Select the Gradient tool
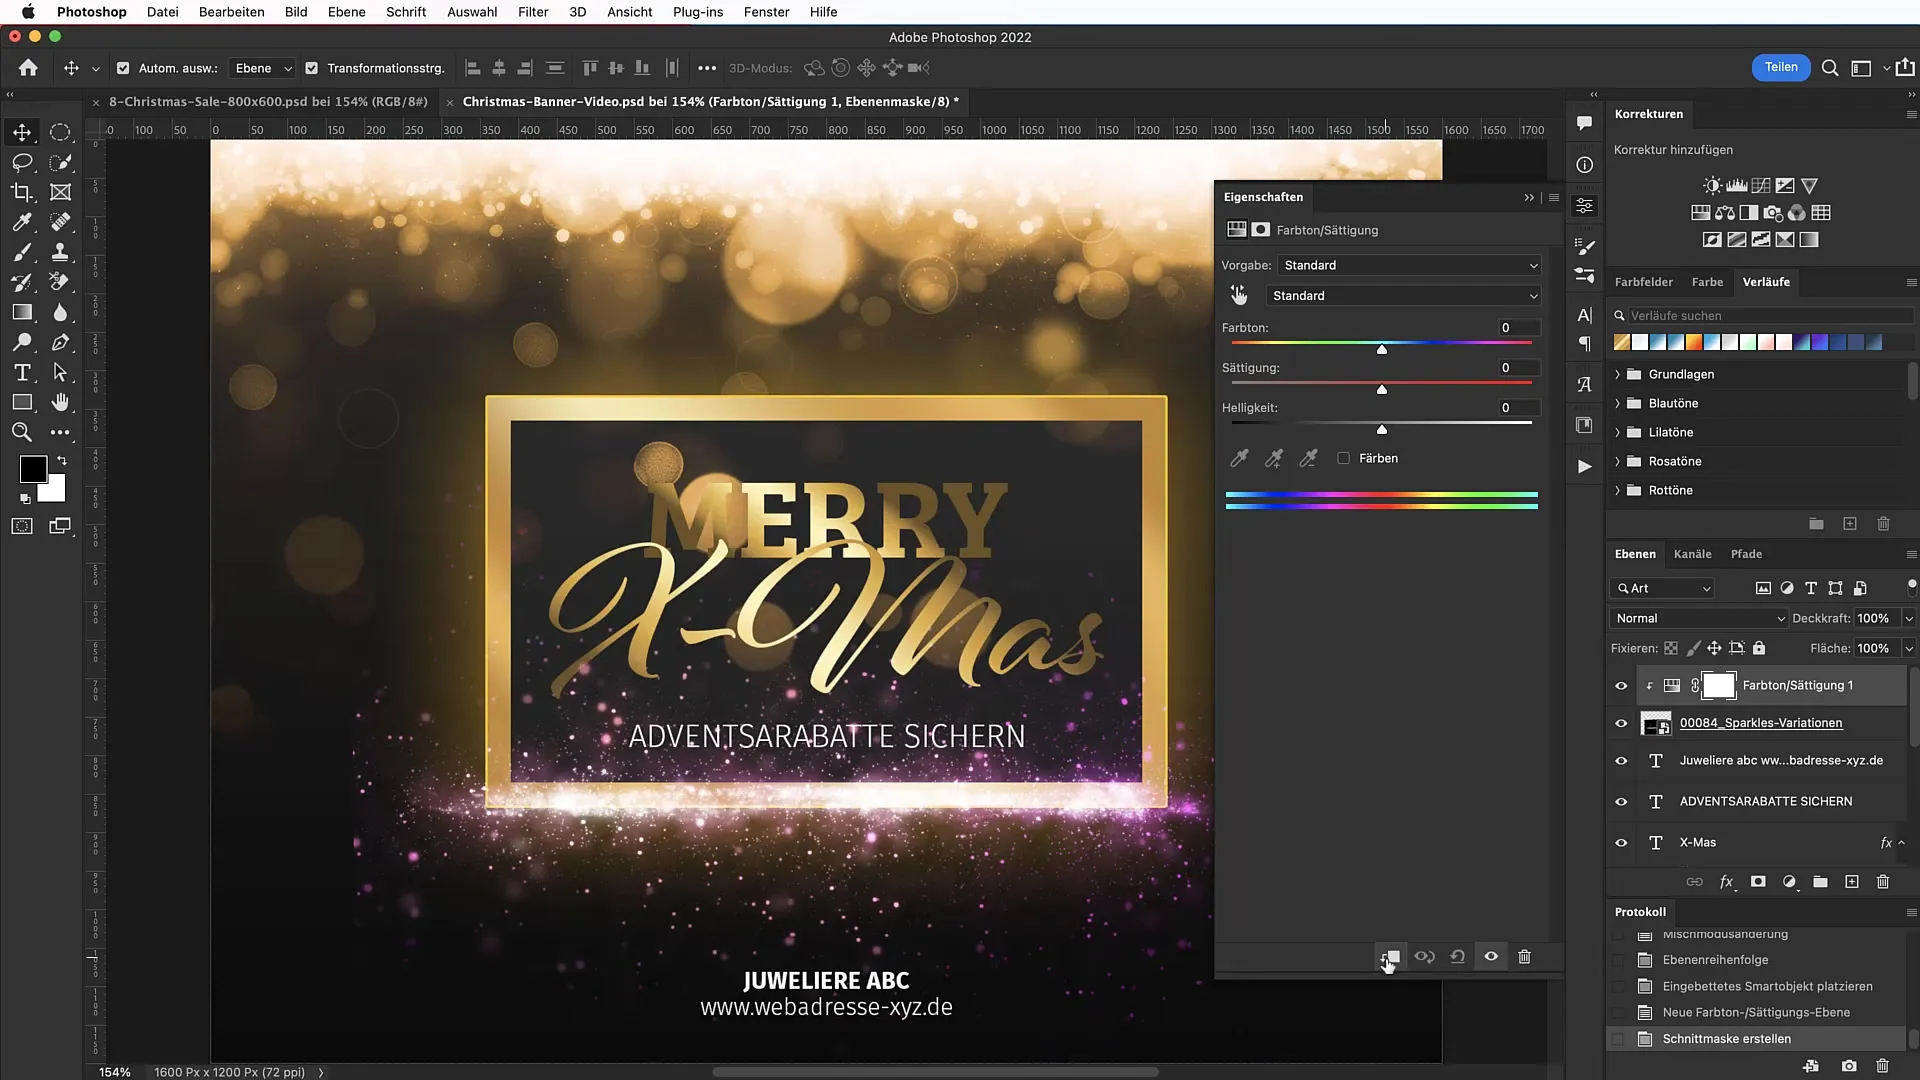Image resolution: width=1920 pixels, height=1080 pixels. click(x=22, y=312)
